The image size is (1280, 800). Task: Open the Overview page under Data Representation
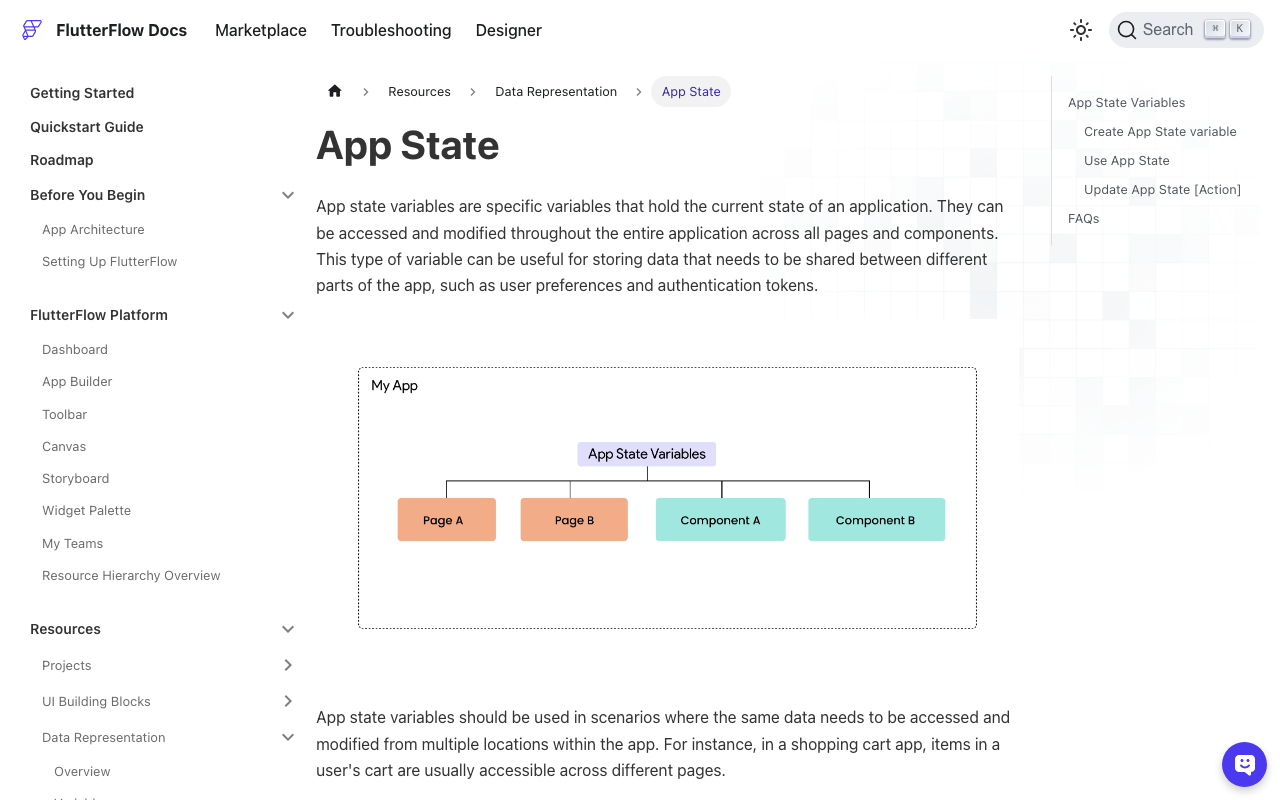(x=82, y=771)
